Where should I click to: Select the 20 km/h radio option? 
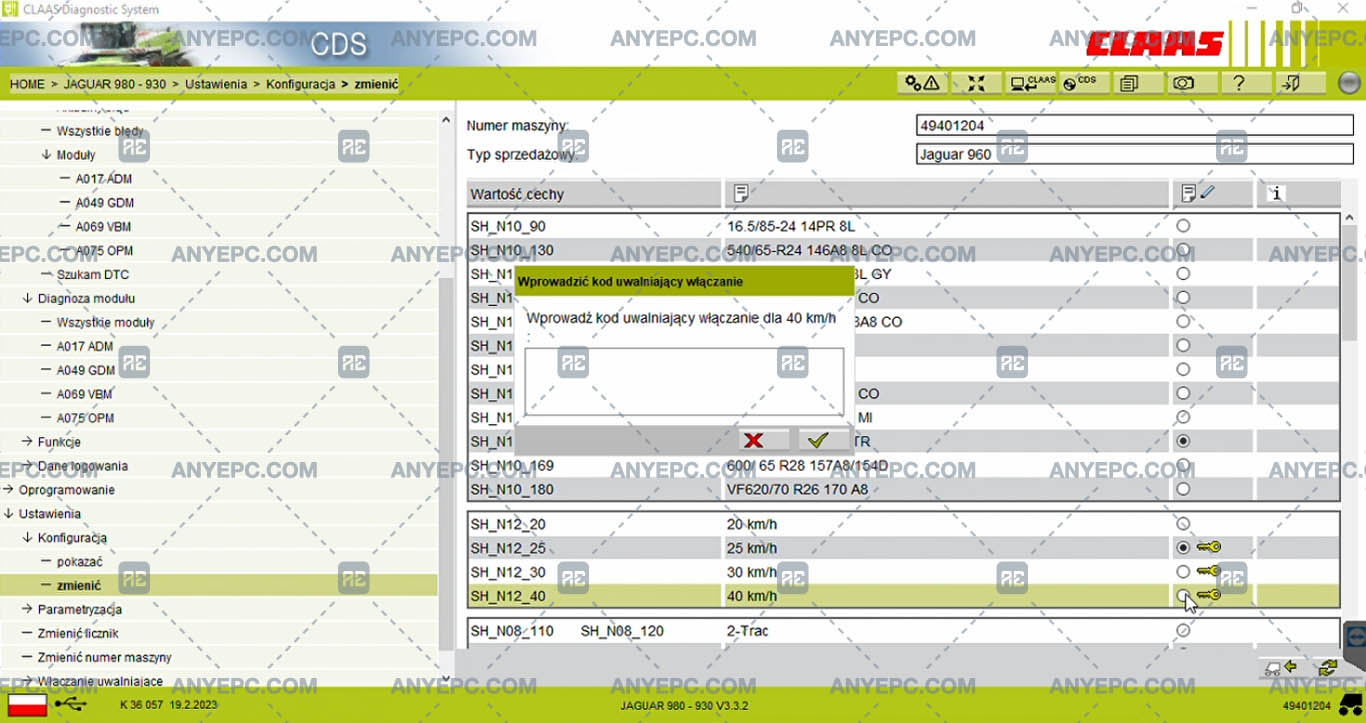(1183, 523)
